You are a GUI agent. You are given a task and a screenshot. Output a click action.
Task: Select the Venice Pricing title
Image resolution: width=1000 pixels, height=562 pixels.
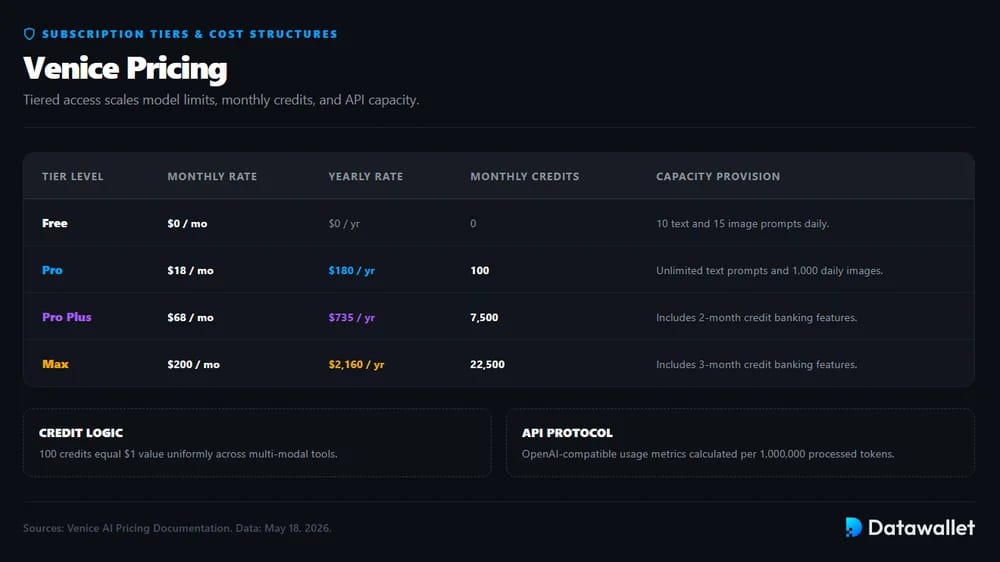tap(125, 68)
